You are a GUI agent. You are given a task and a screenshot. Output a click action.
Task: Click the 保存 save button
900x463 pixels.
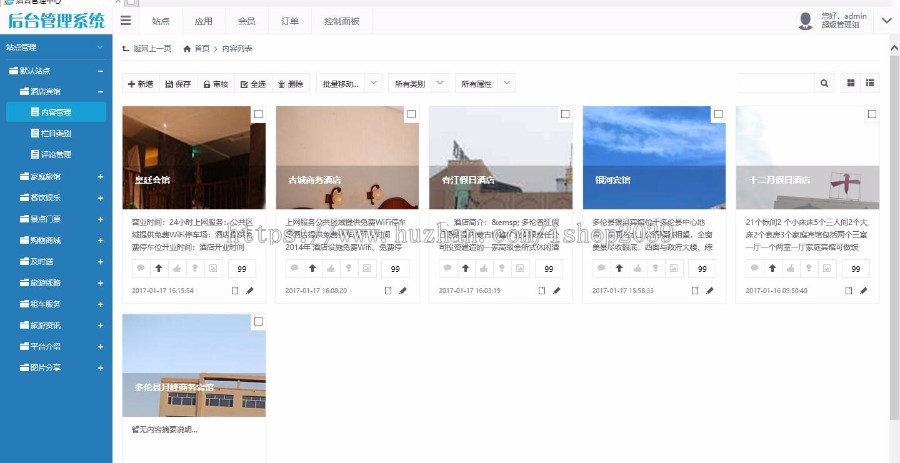coord(179,83)
